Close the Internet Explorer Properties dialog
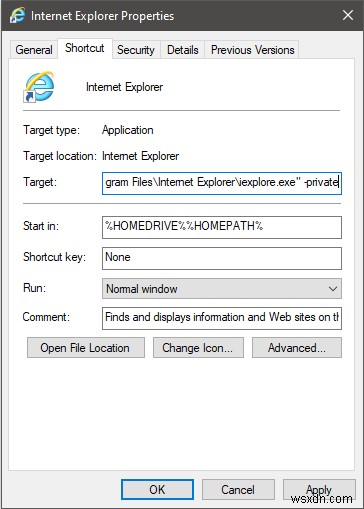This screenshot has height=509, width=364. pyautogui.click(x=348, y=15)
